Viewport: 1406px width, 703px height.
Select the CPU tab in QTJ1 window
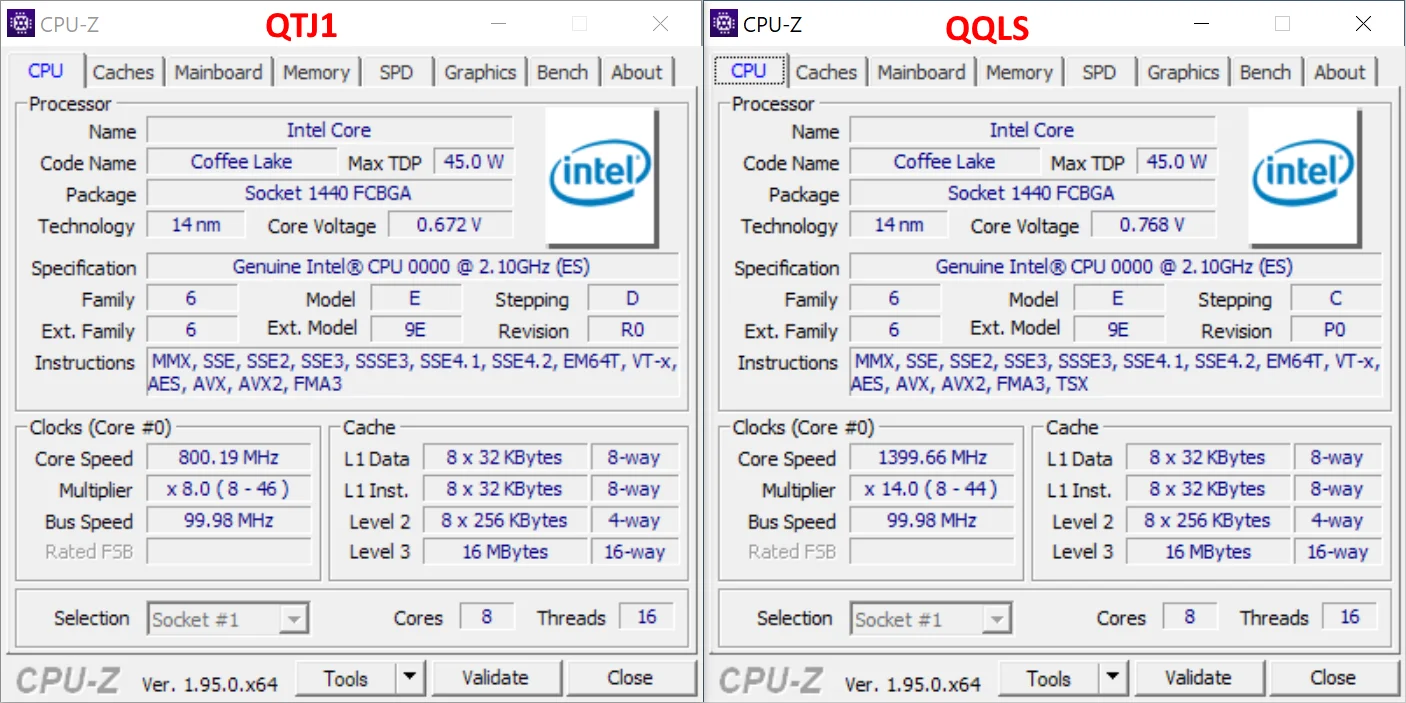pos(46,71)
